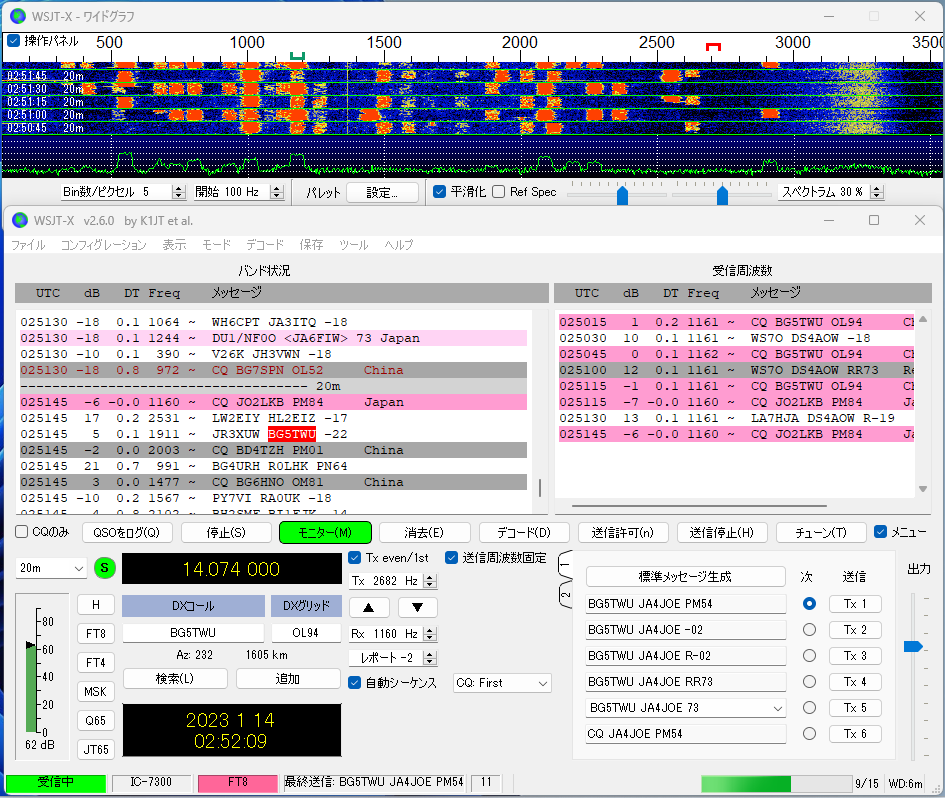The height and width of the screenshot is (798, 945).
Task: Click the 出力 power slider handle
Action: click(x=912, y=647)
